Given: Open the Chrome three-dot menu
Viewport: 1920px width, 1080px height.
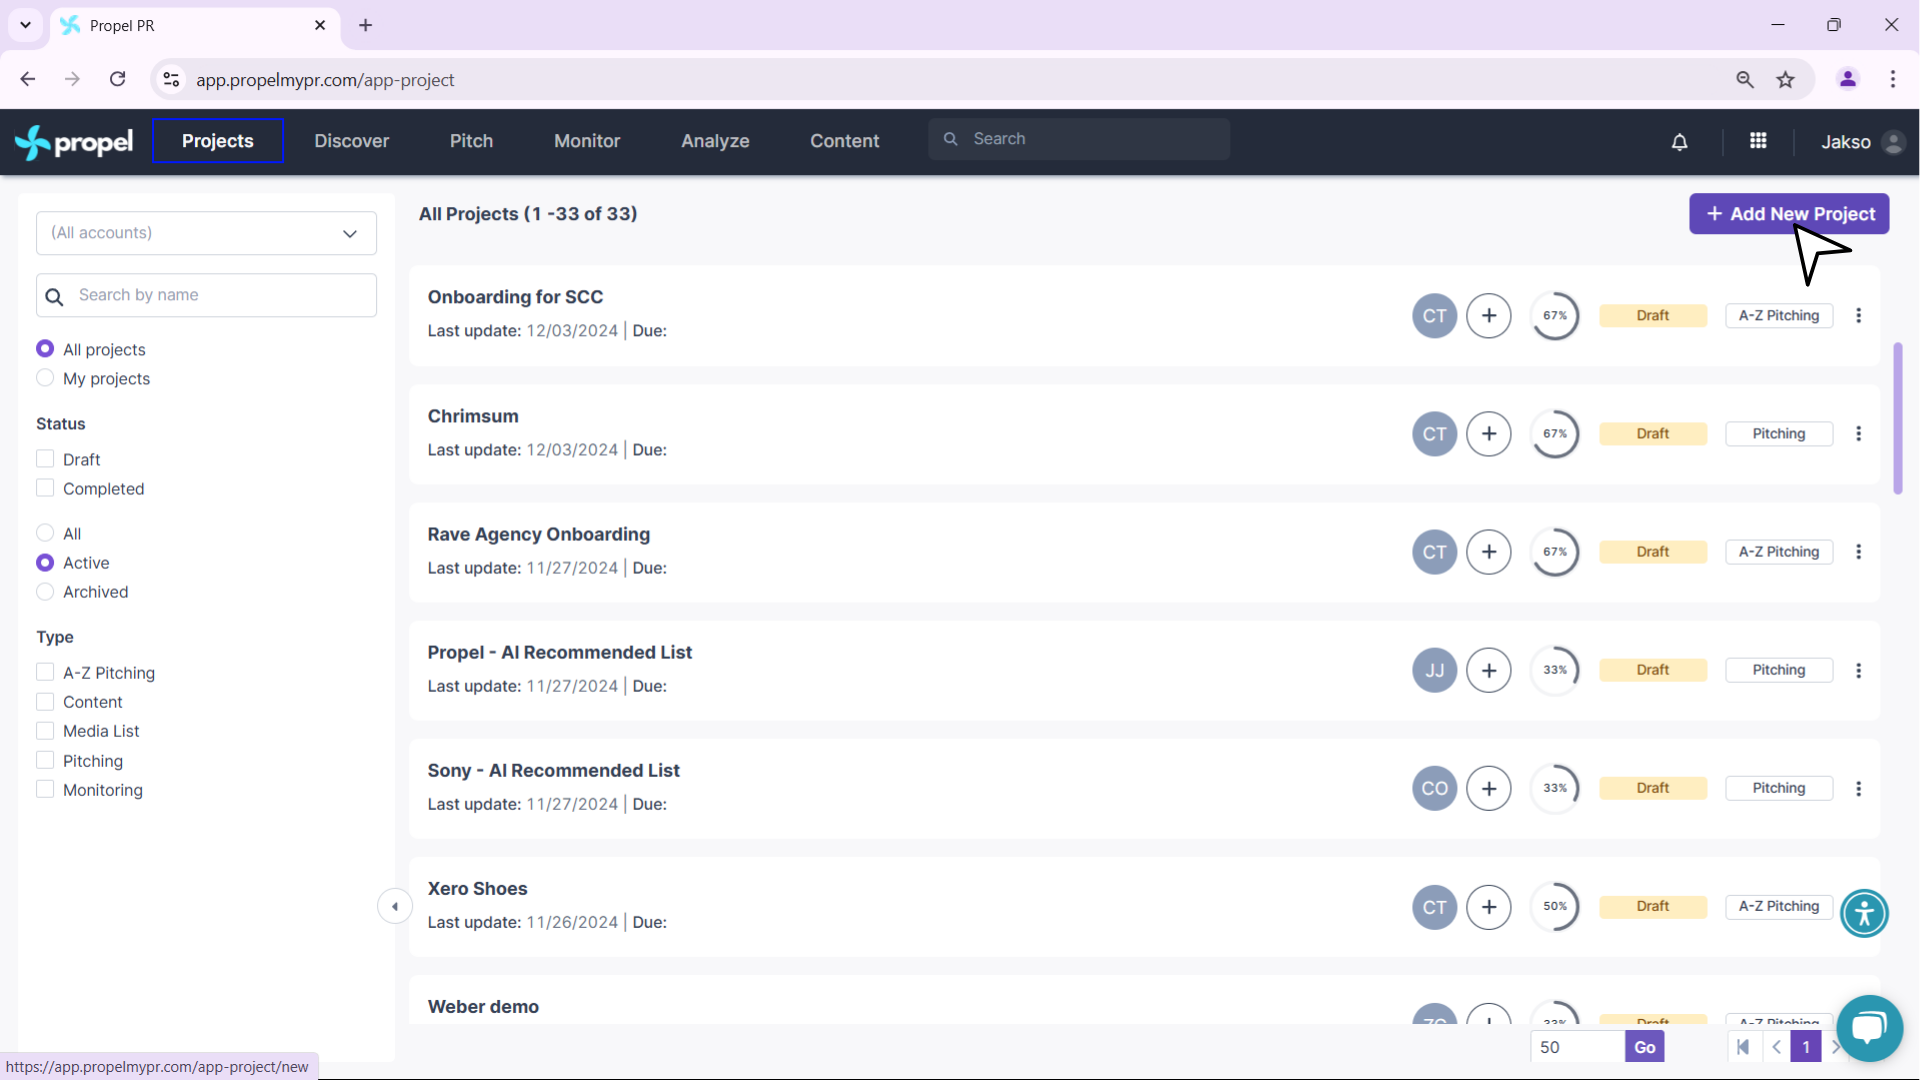Looking at the screenshot, I should (x=1893, y=80).
